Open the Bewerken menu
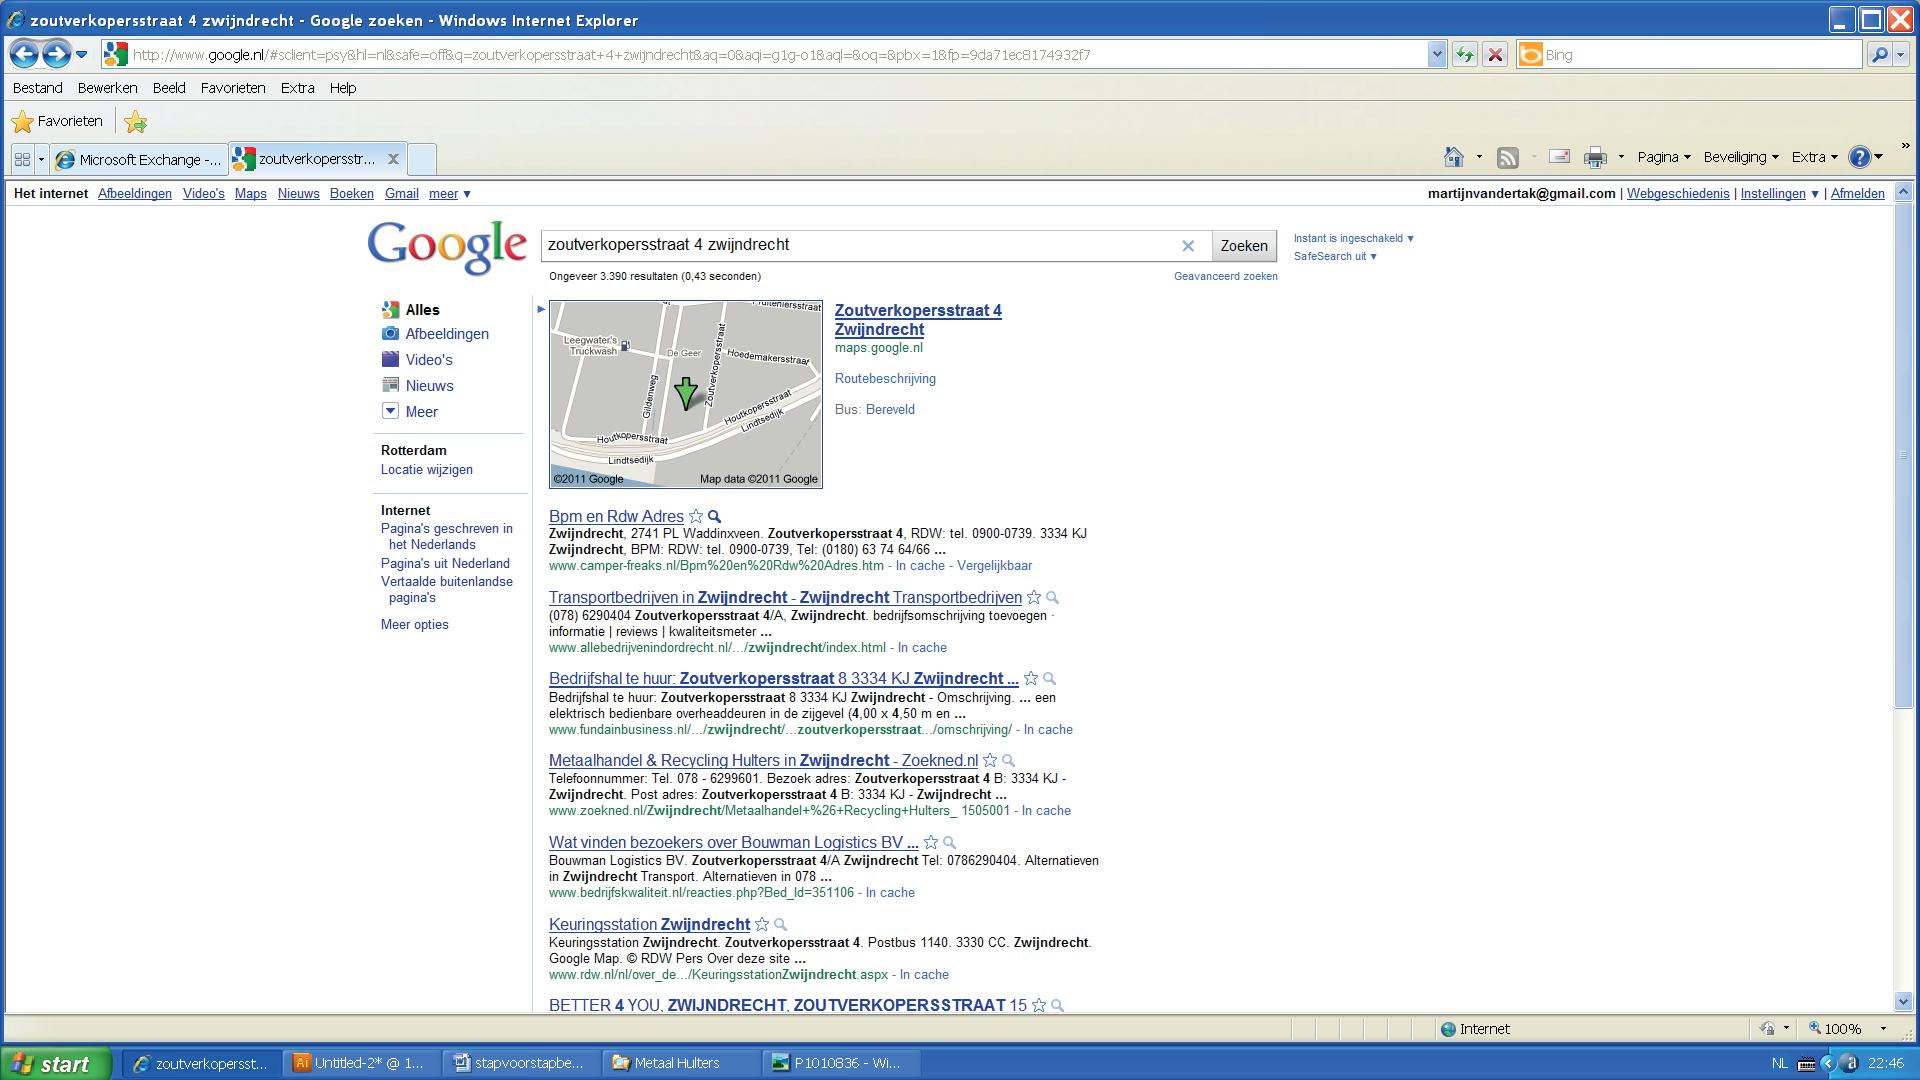Screen dimensions: 1920x1080 tap(108, 88)
